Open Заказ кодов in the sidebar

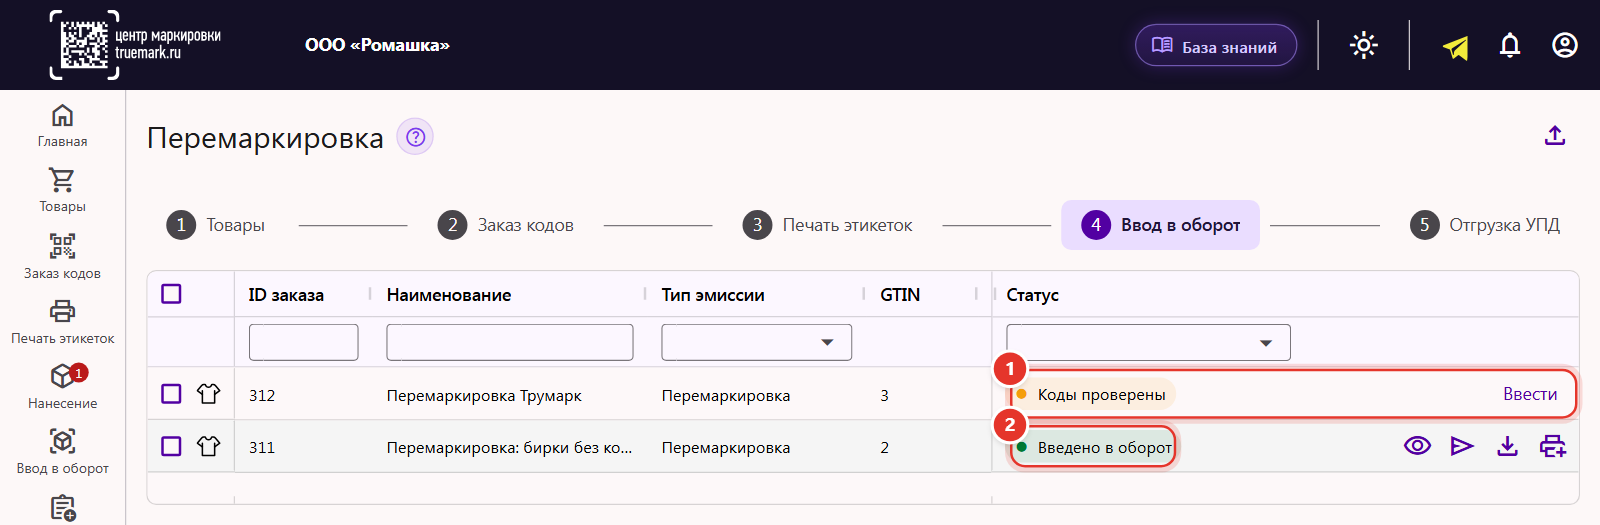click(62, 257)
